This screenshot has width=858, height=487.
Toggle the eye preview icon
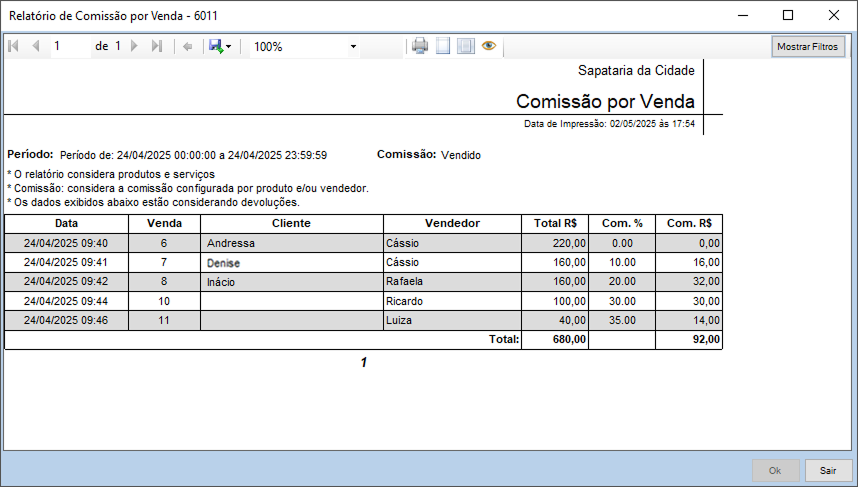(x=489, y=46)
